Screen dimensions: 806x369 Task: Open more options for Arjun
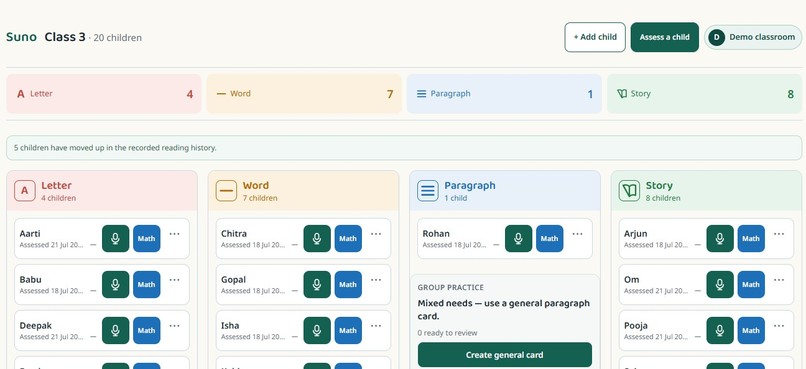[x=779, y=234]
